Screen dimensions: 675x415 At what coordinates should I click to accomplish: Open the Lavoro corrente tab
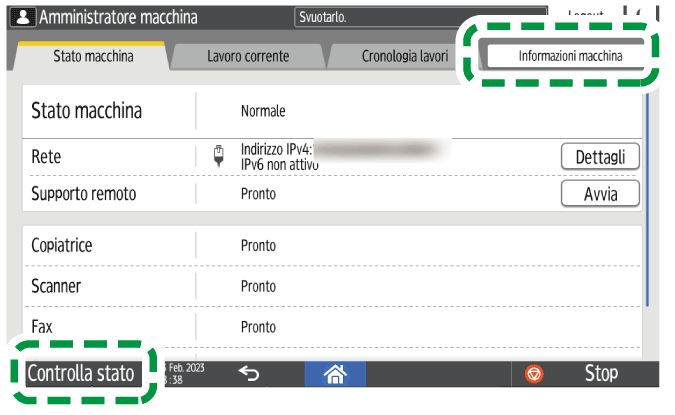point(248,56)
